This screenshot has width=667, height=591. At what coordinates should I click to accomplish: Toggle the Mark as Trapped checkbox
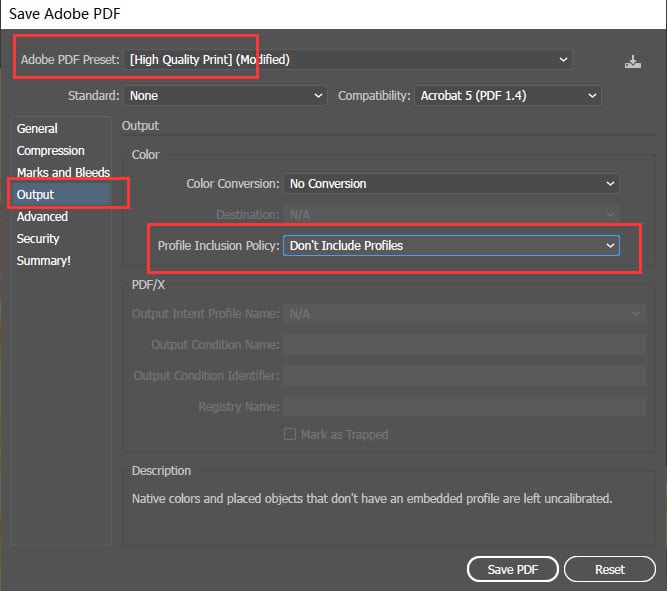click(x=290, y=434)
